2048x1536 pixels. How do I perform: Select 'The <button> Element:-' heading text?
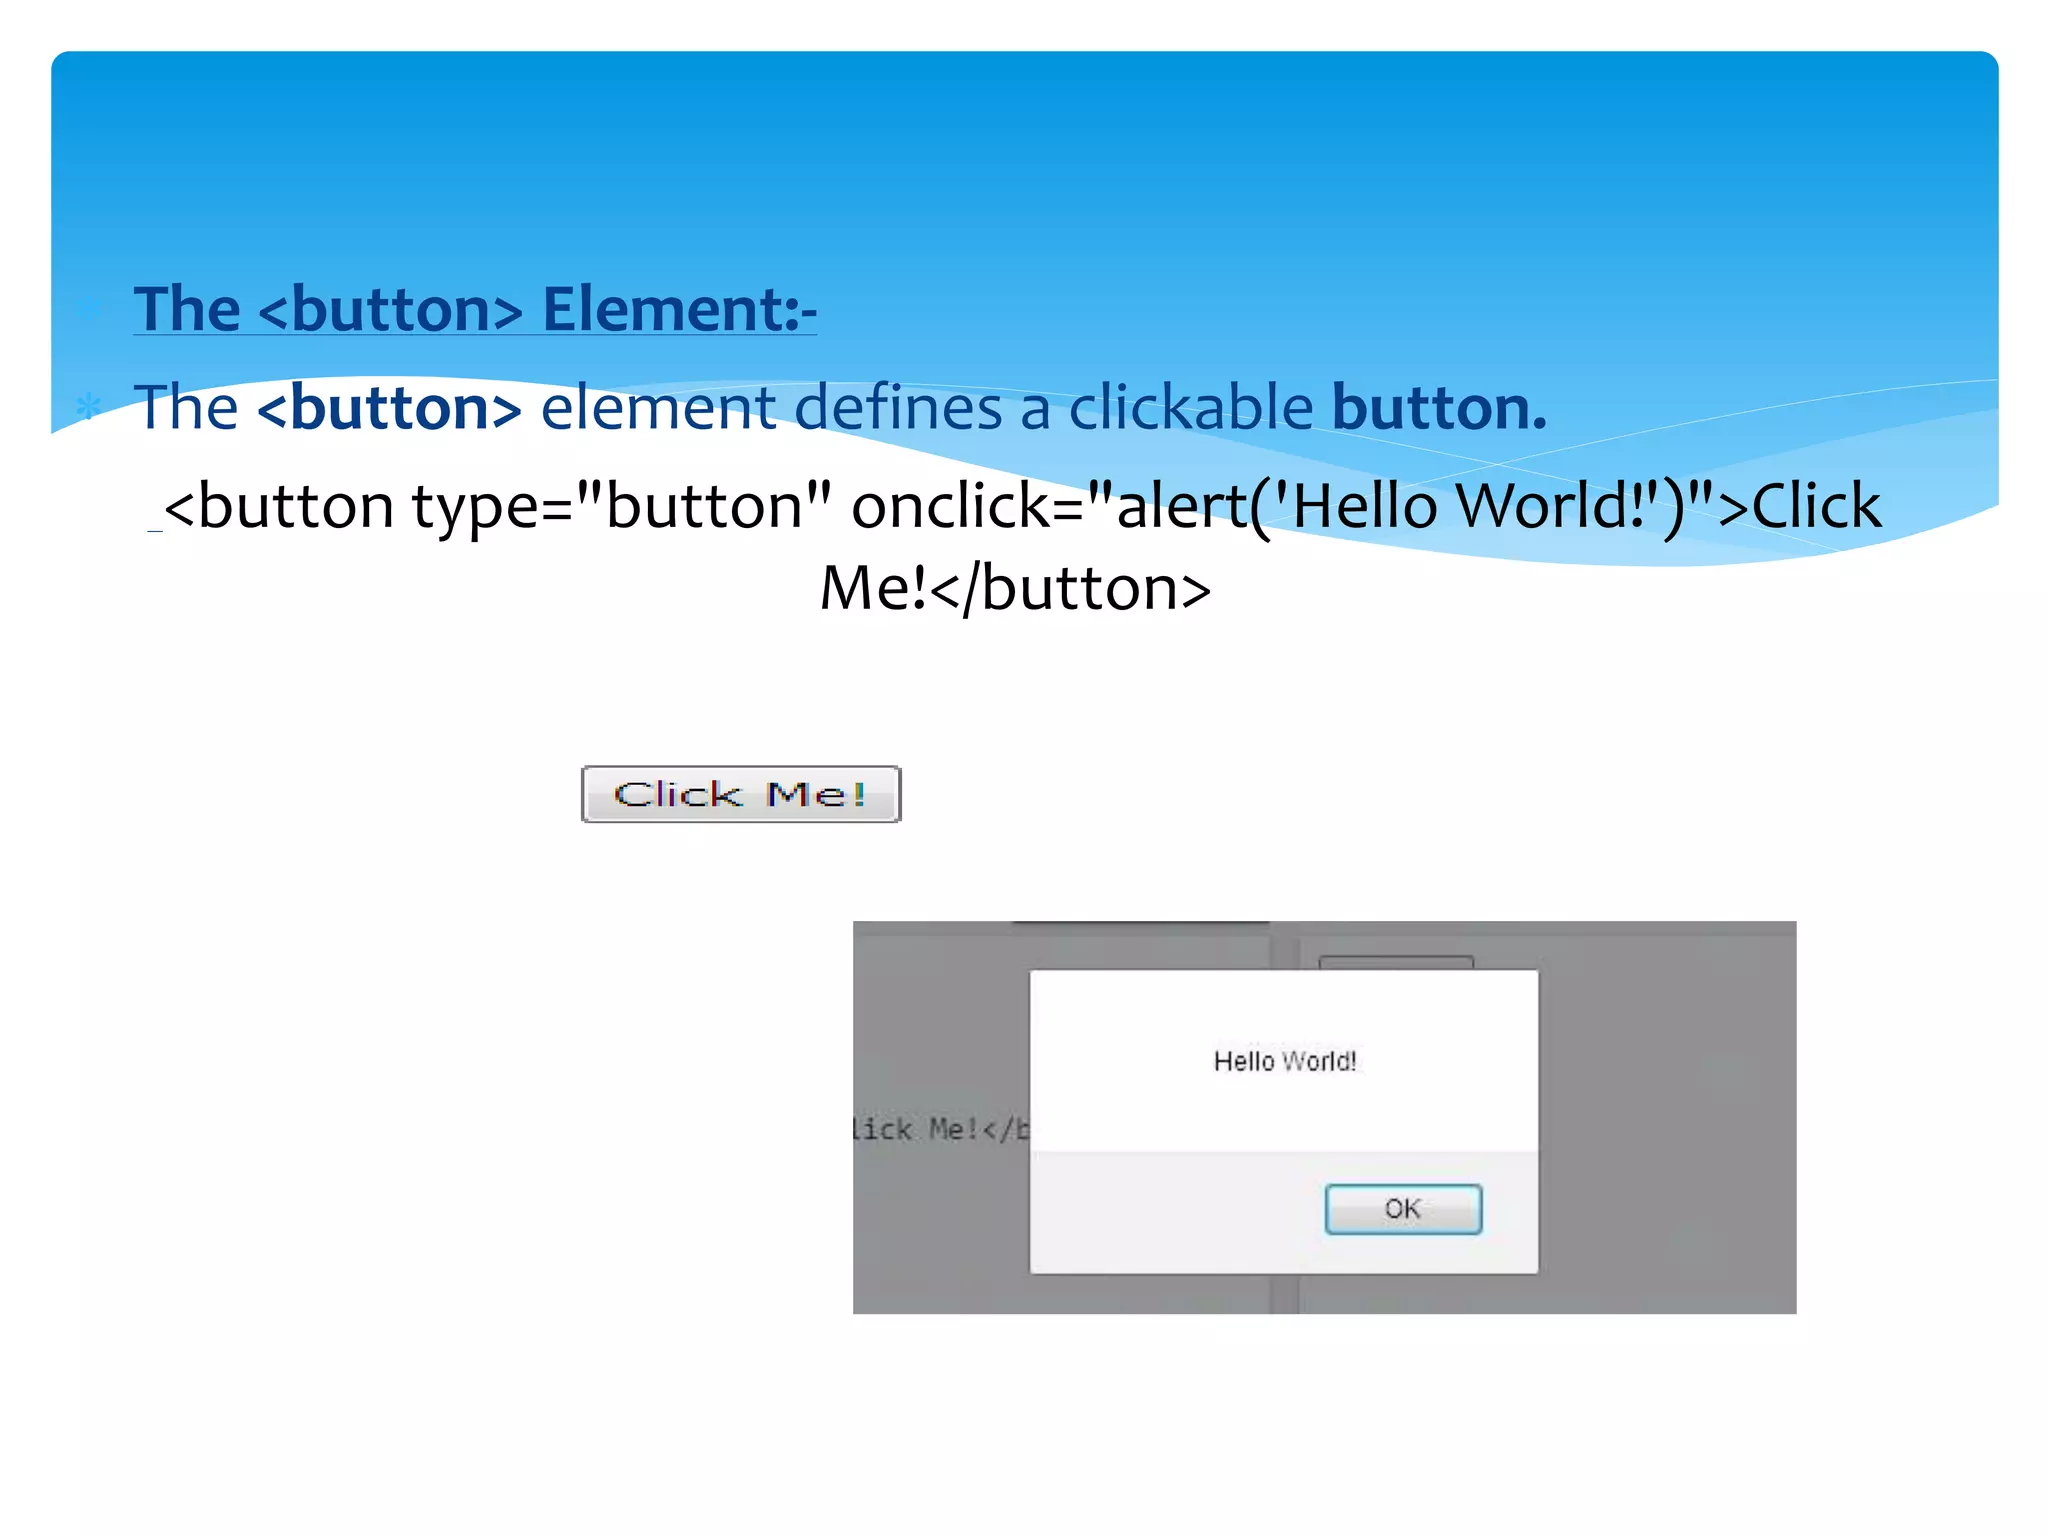(475, 308)
